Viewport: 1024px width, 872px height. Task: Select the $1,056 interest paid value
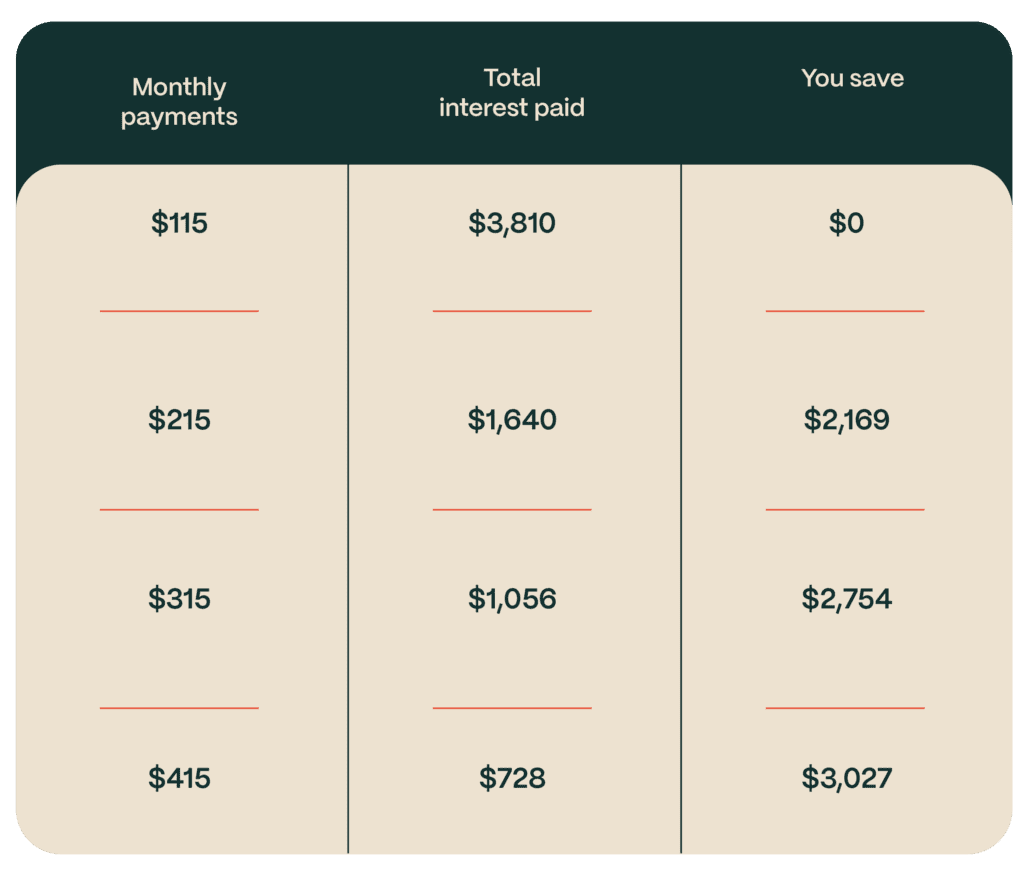click(x=512, y=599)
